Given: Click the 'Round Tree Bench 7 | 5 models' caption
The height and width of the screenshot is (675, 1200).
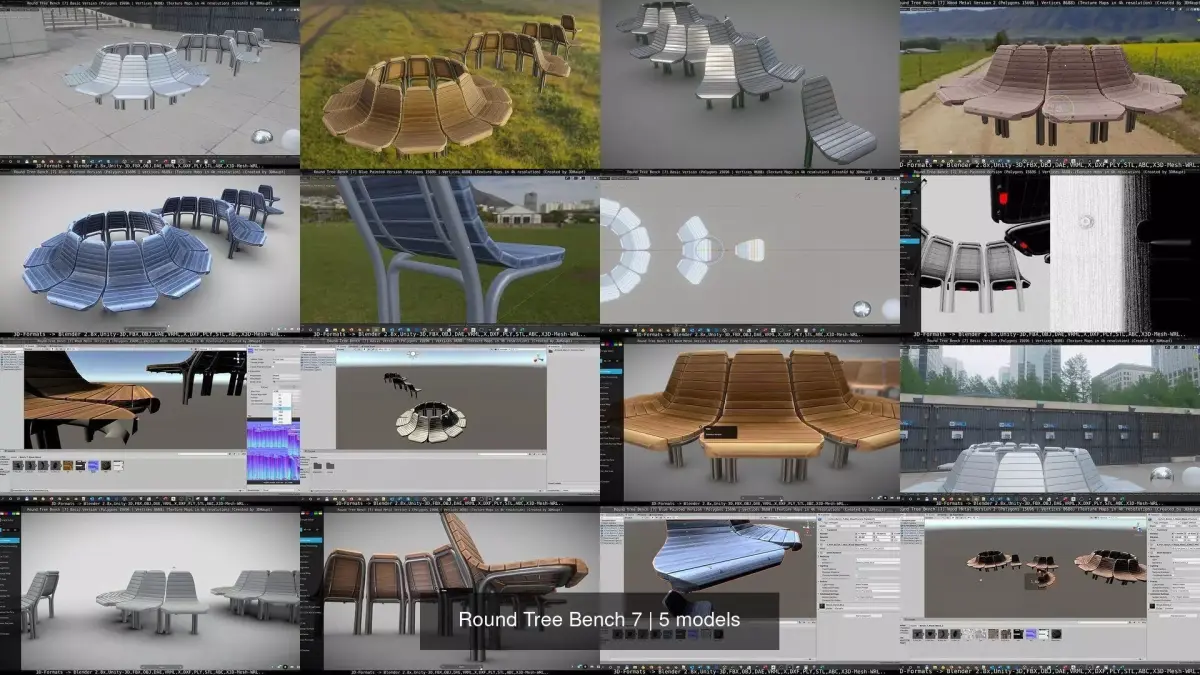Looking at the screenshot, I should click(599, 620).
